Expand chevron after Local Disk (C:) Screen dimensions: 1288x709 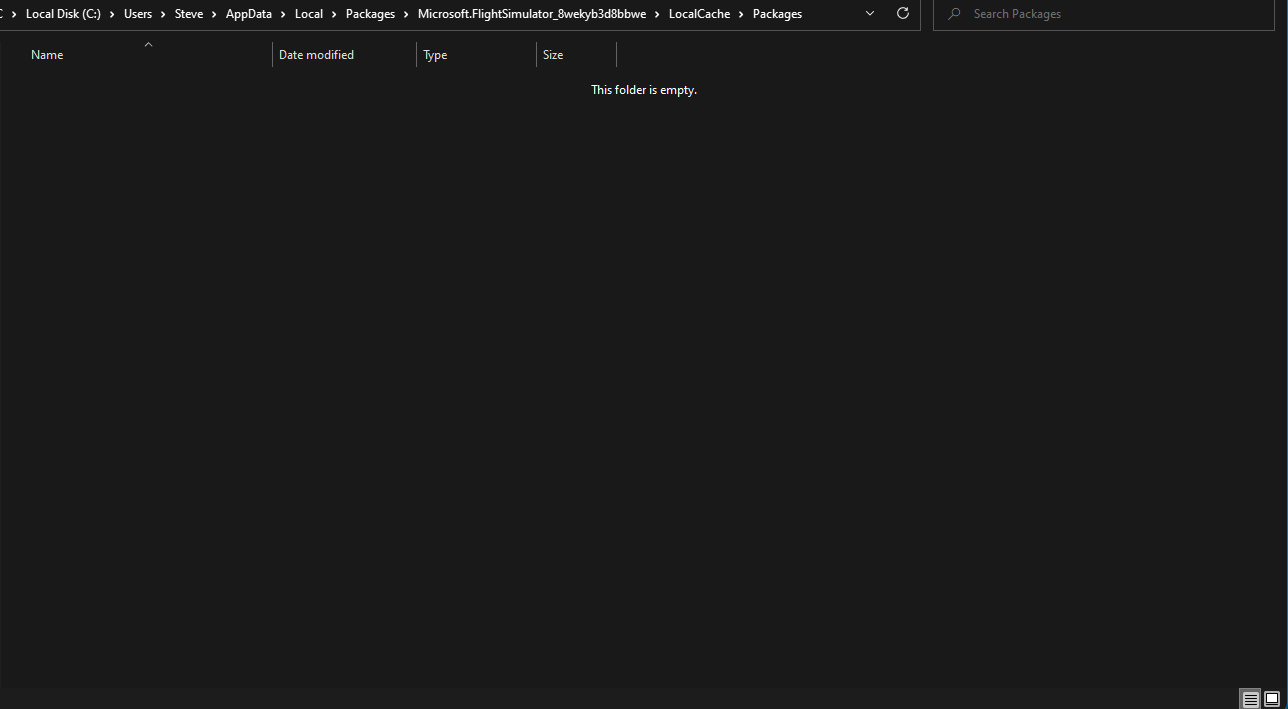(x=113, y=14)
